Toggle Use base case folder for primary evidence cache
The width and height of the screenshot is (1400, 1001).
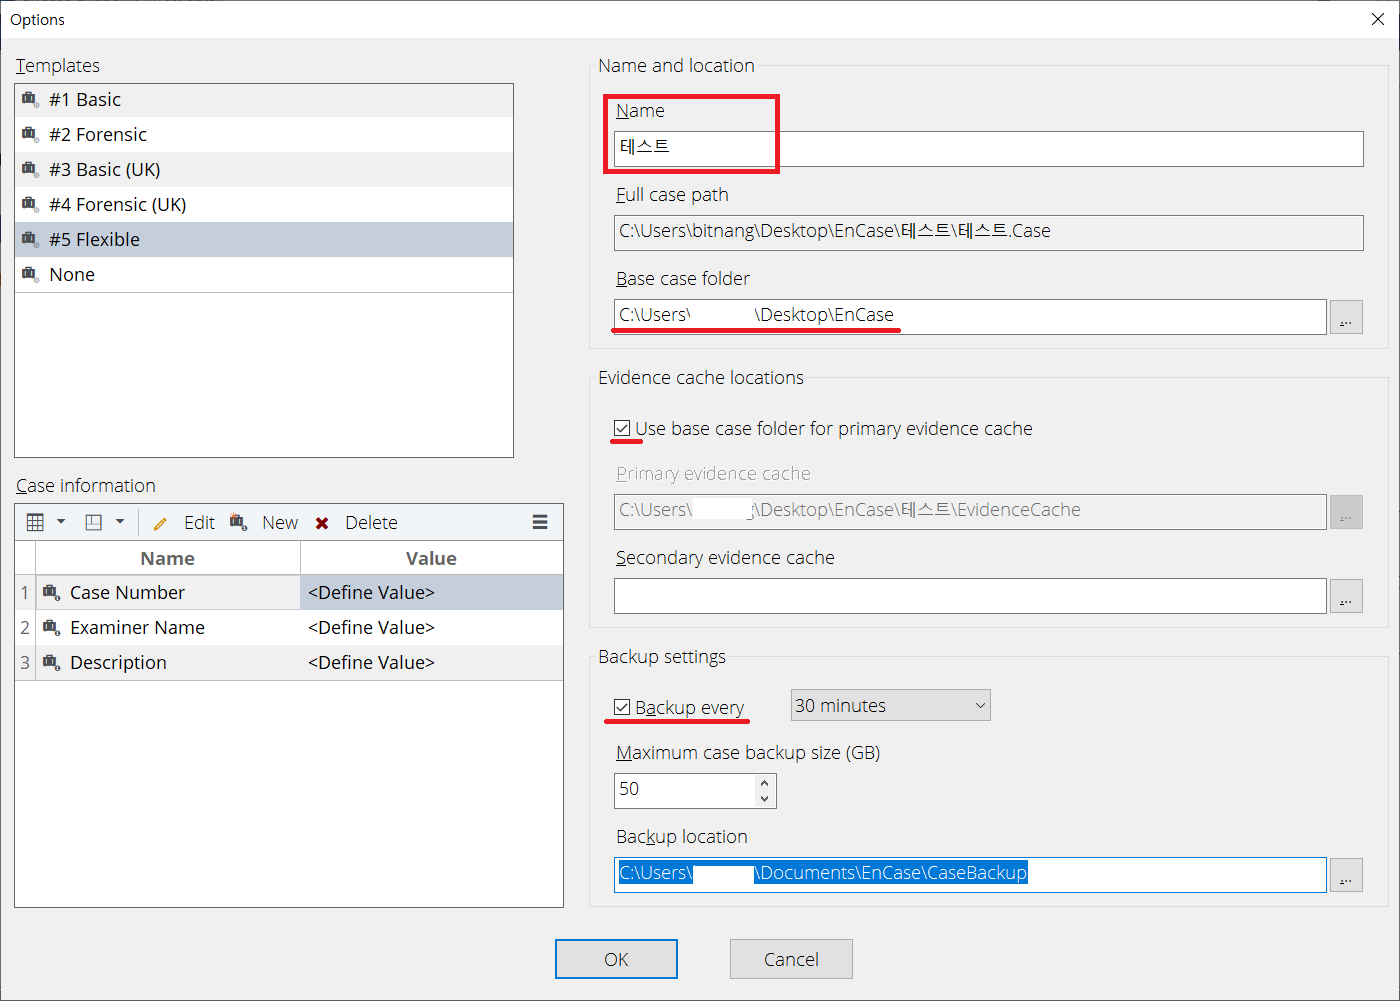coord(622,429)
